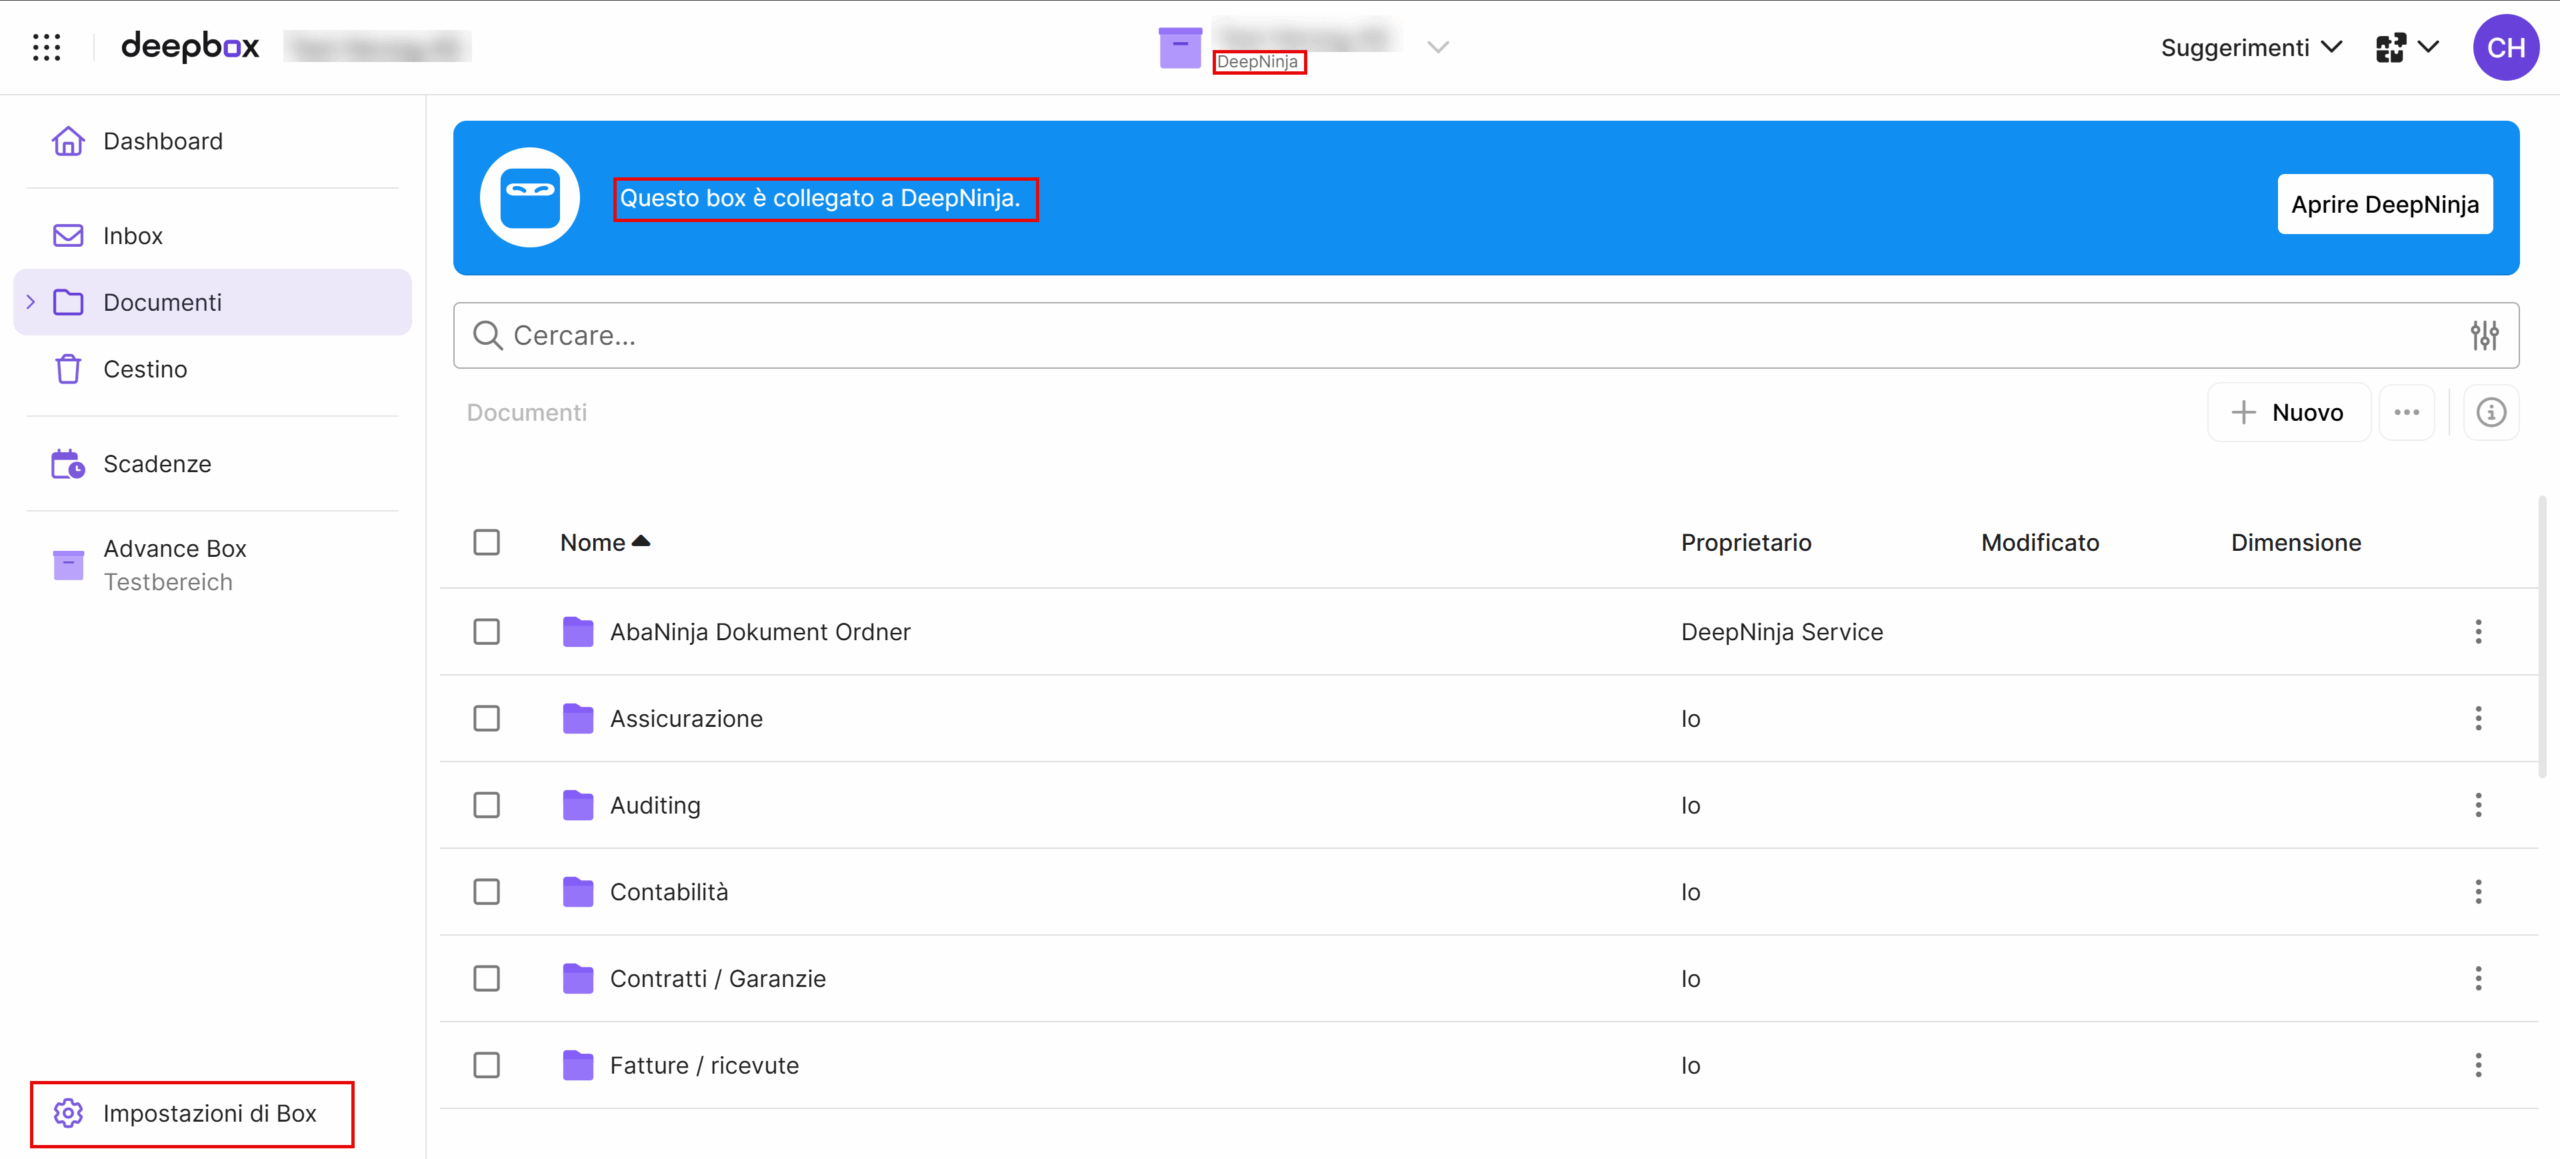Click Aprire DeepNinja button

point(2385,204)
